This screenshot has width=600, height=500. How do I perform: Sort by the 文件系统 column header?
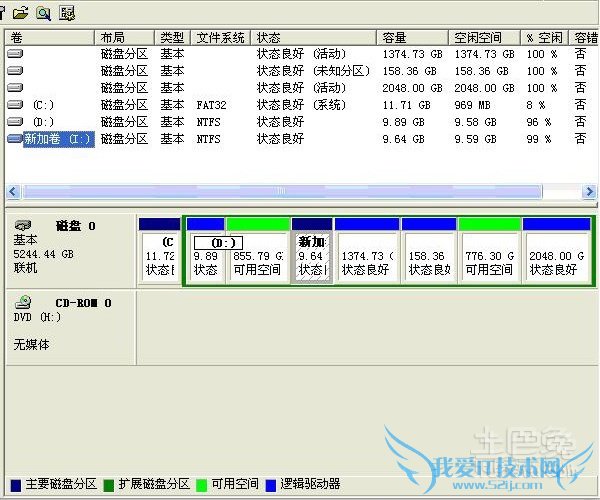pos(220,37)
